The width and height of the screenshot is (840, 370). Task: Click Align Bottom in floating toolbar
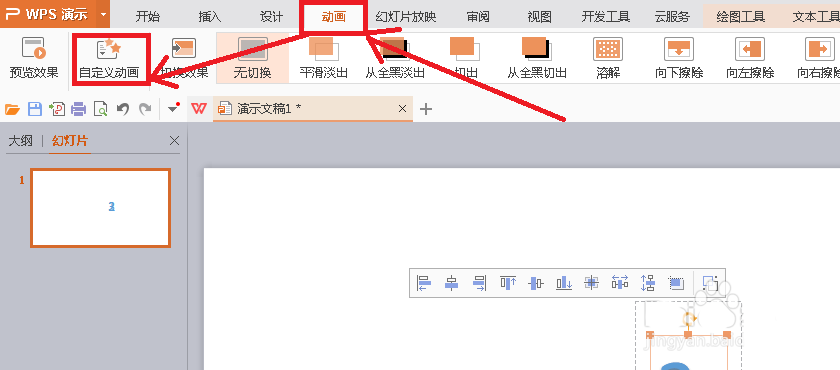(x=564, y=283)
